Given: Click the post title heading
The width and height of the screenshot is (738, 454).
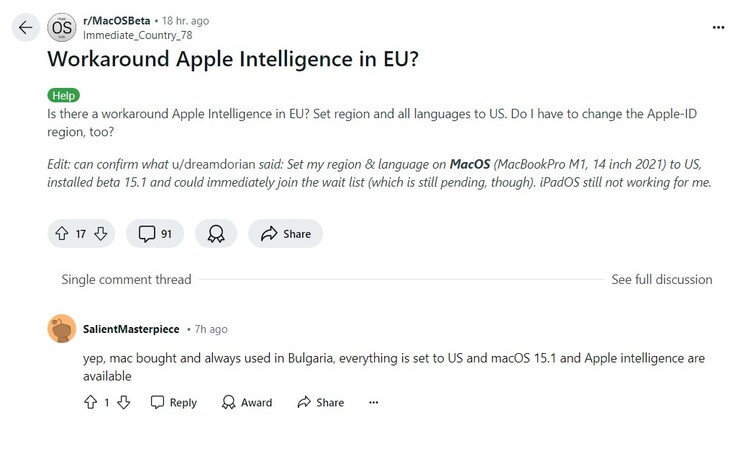Looking at the screenshot, I should (x=232, y=59).
